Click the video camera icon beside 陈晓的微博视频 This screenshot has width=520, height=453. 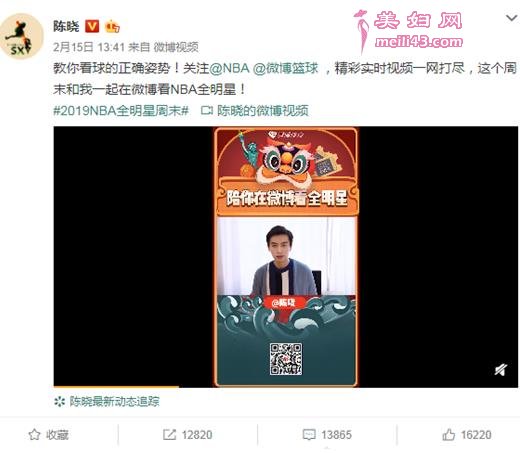[x=207, y=111]
